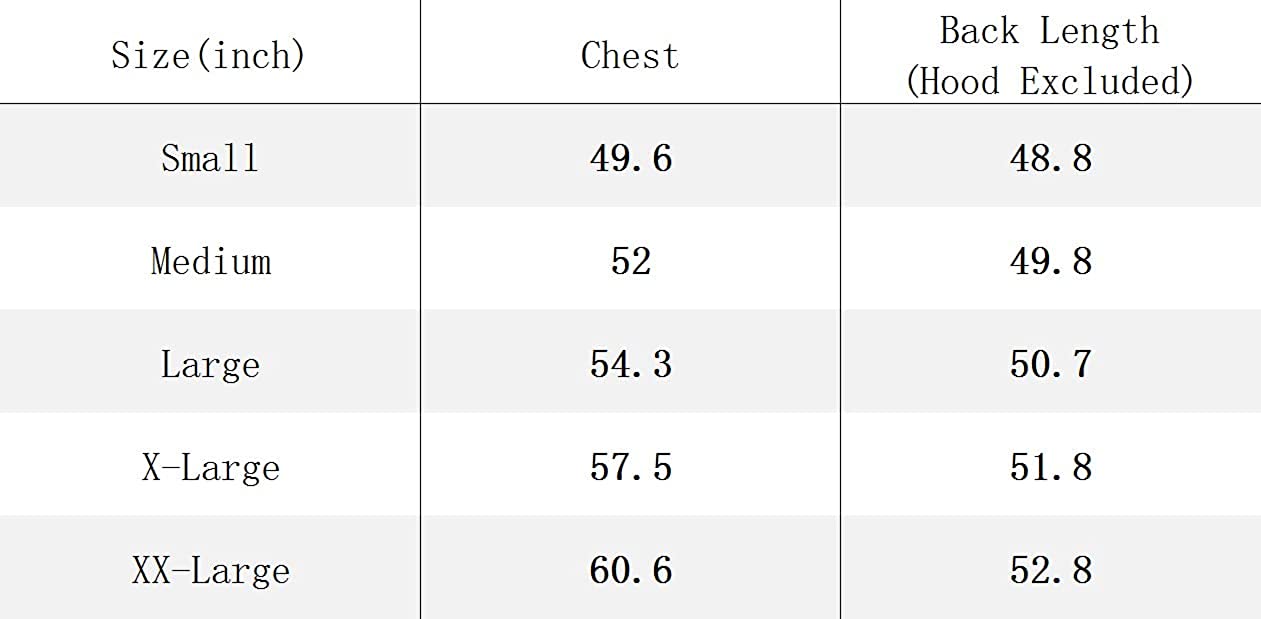
Task: Select the Small size row label
Action: point(210,158)
